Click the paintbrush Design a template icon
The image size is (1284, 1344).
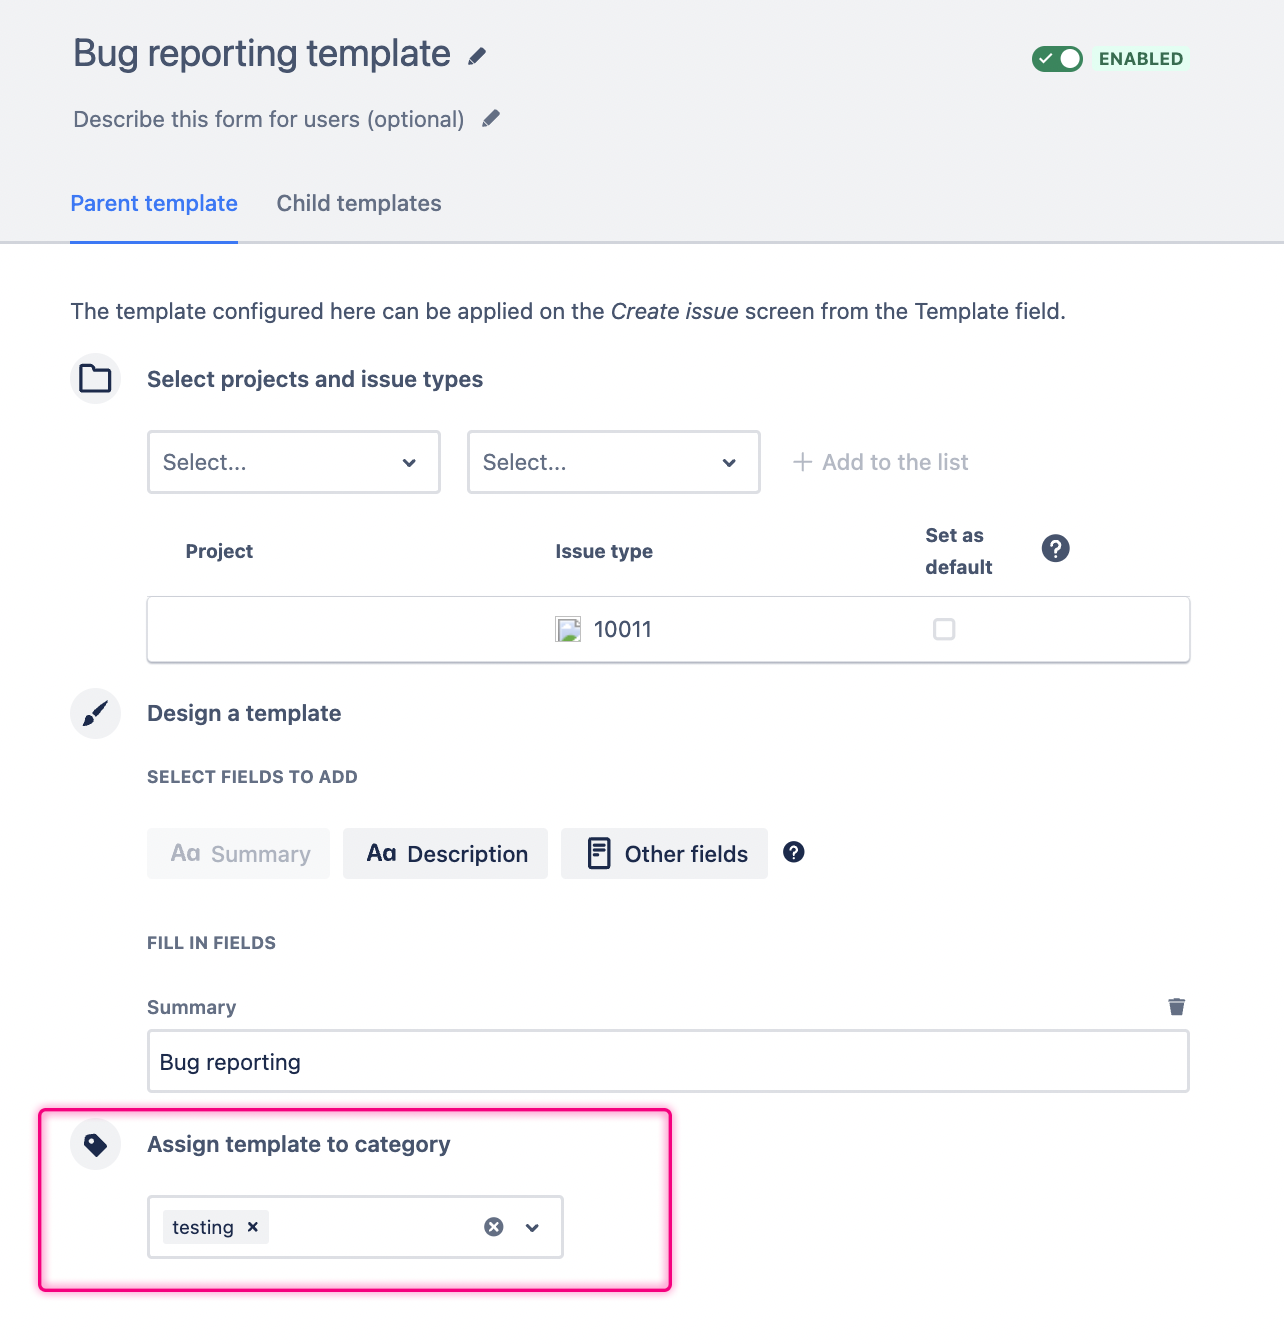(x=94, y=713)
